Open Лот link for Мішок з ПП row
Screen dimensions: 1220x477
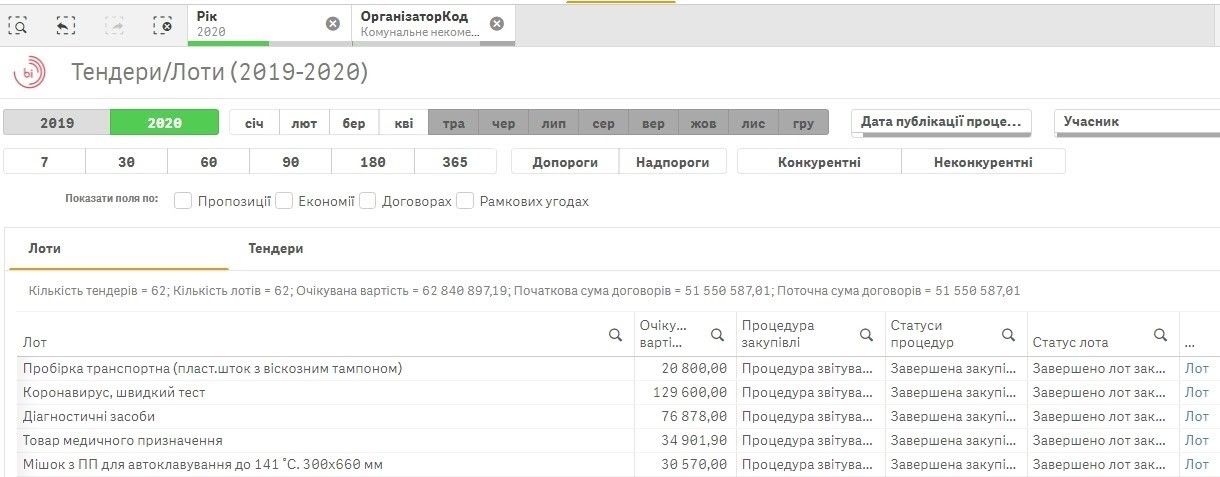(1197, 464)
